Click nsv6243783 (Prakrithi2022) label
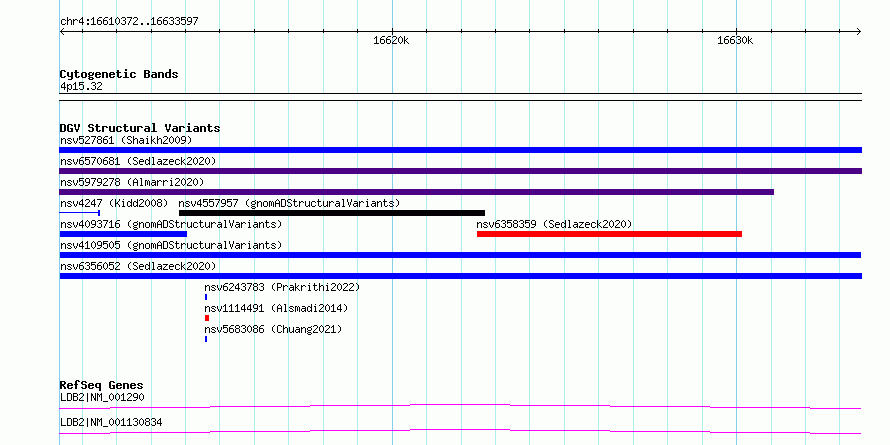 [282, 287]
